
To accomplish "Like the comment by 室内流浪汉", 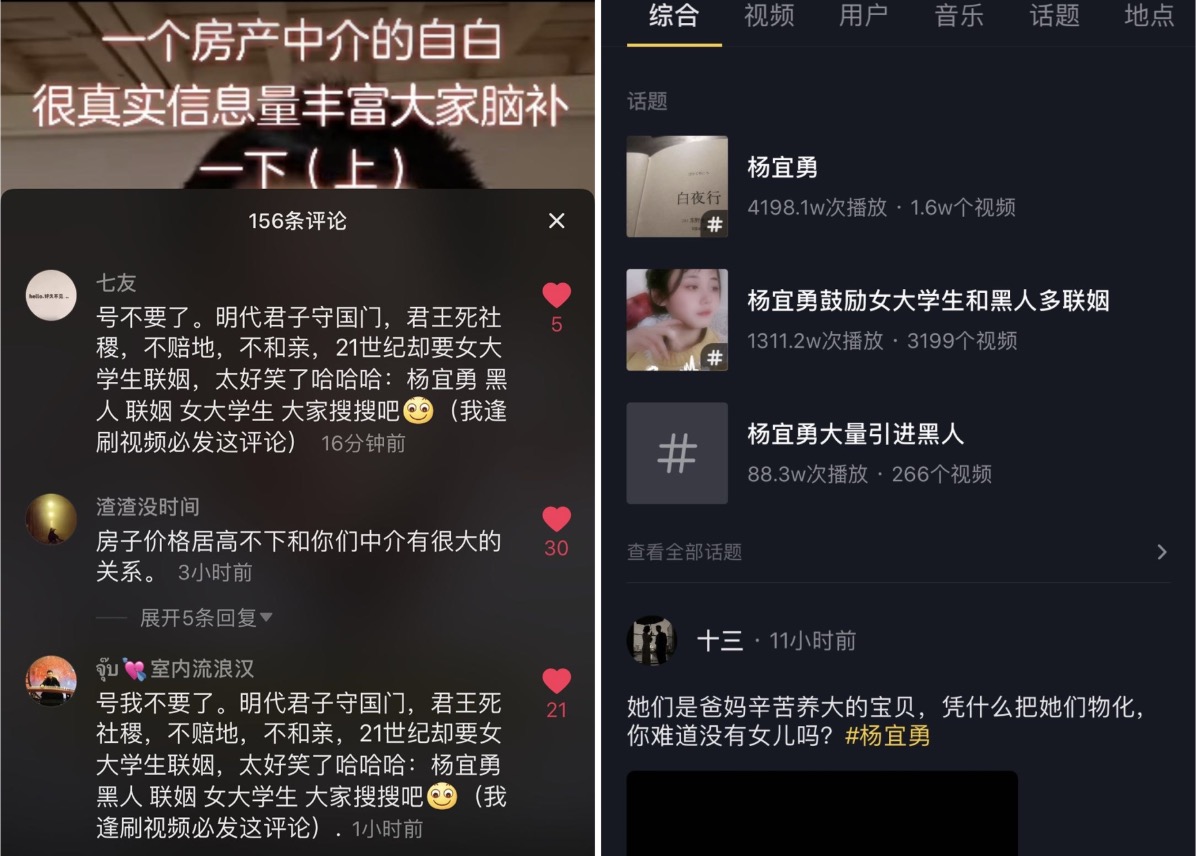I will coord(556,681).
